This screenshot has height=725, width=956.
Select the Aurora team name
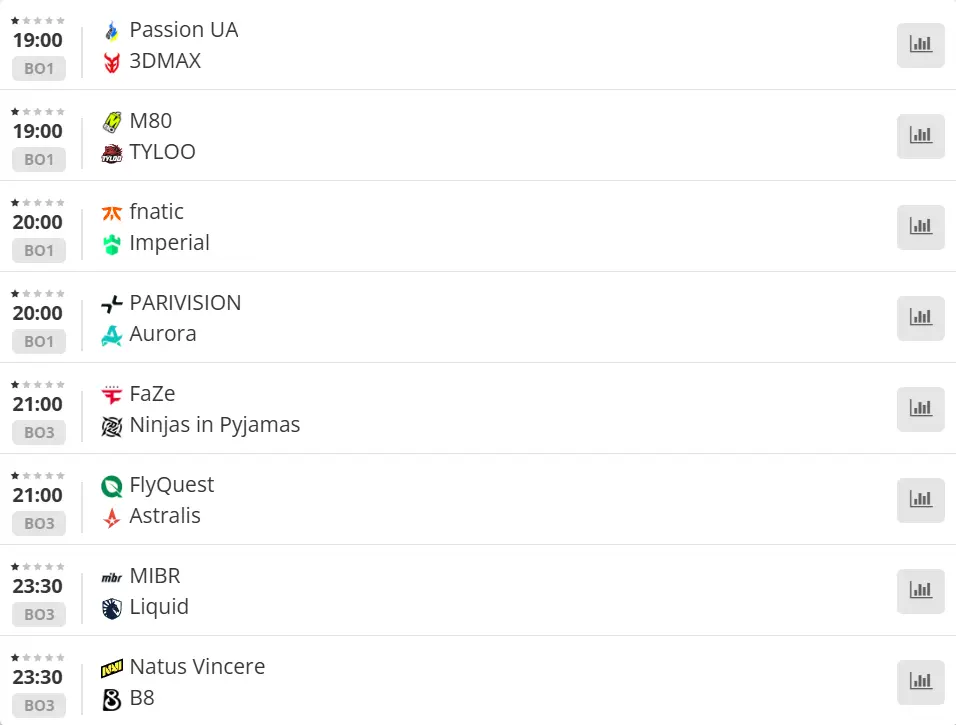(163, 334)
